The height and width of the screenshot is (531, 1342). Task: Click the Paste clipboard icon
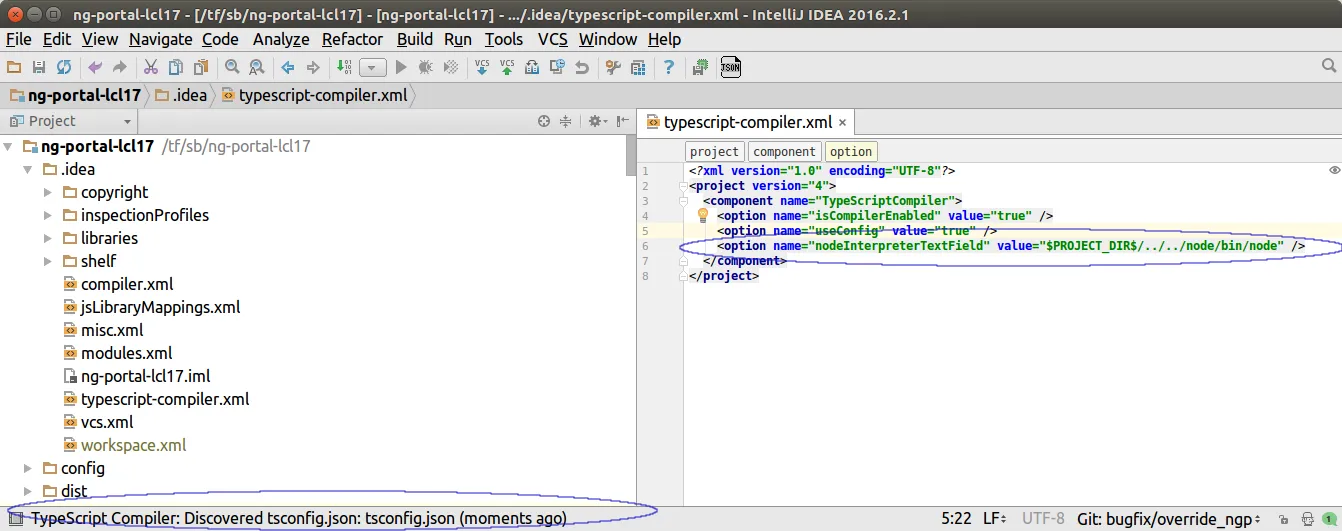click(x=201, y=67)
